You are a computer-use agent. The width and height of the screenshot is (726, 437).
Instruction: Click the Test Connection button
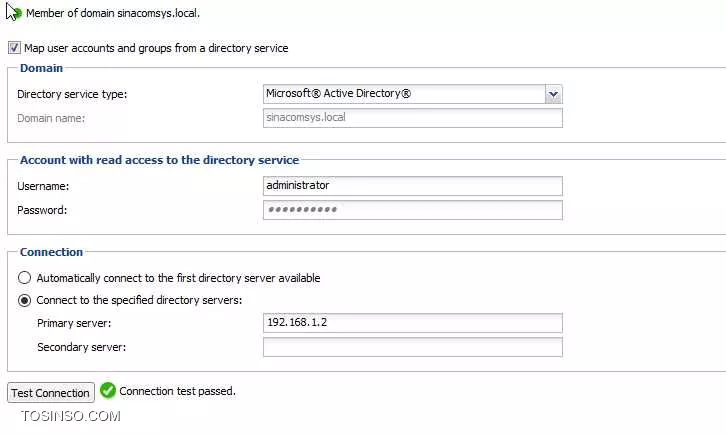[51, 393]
